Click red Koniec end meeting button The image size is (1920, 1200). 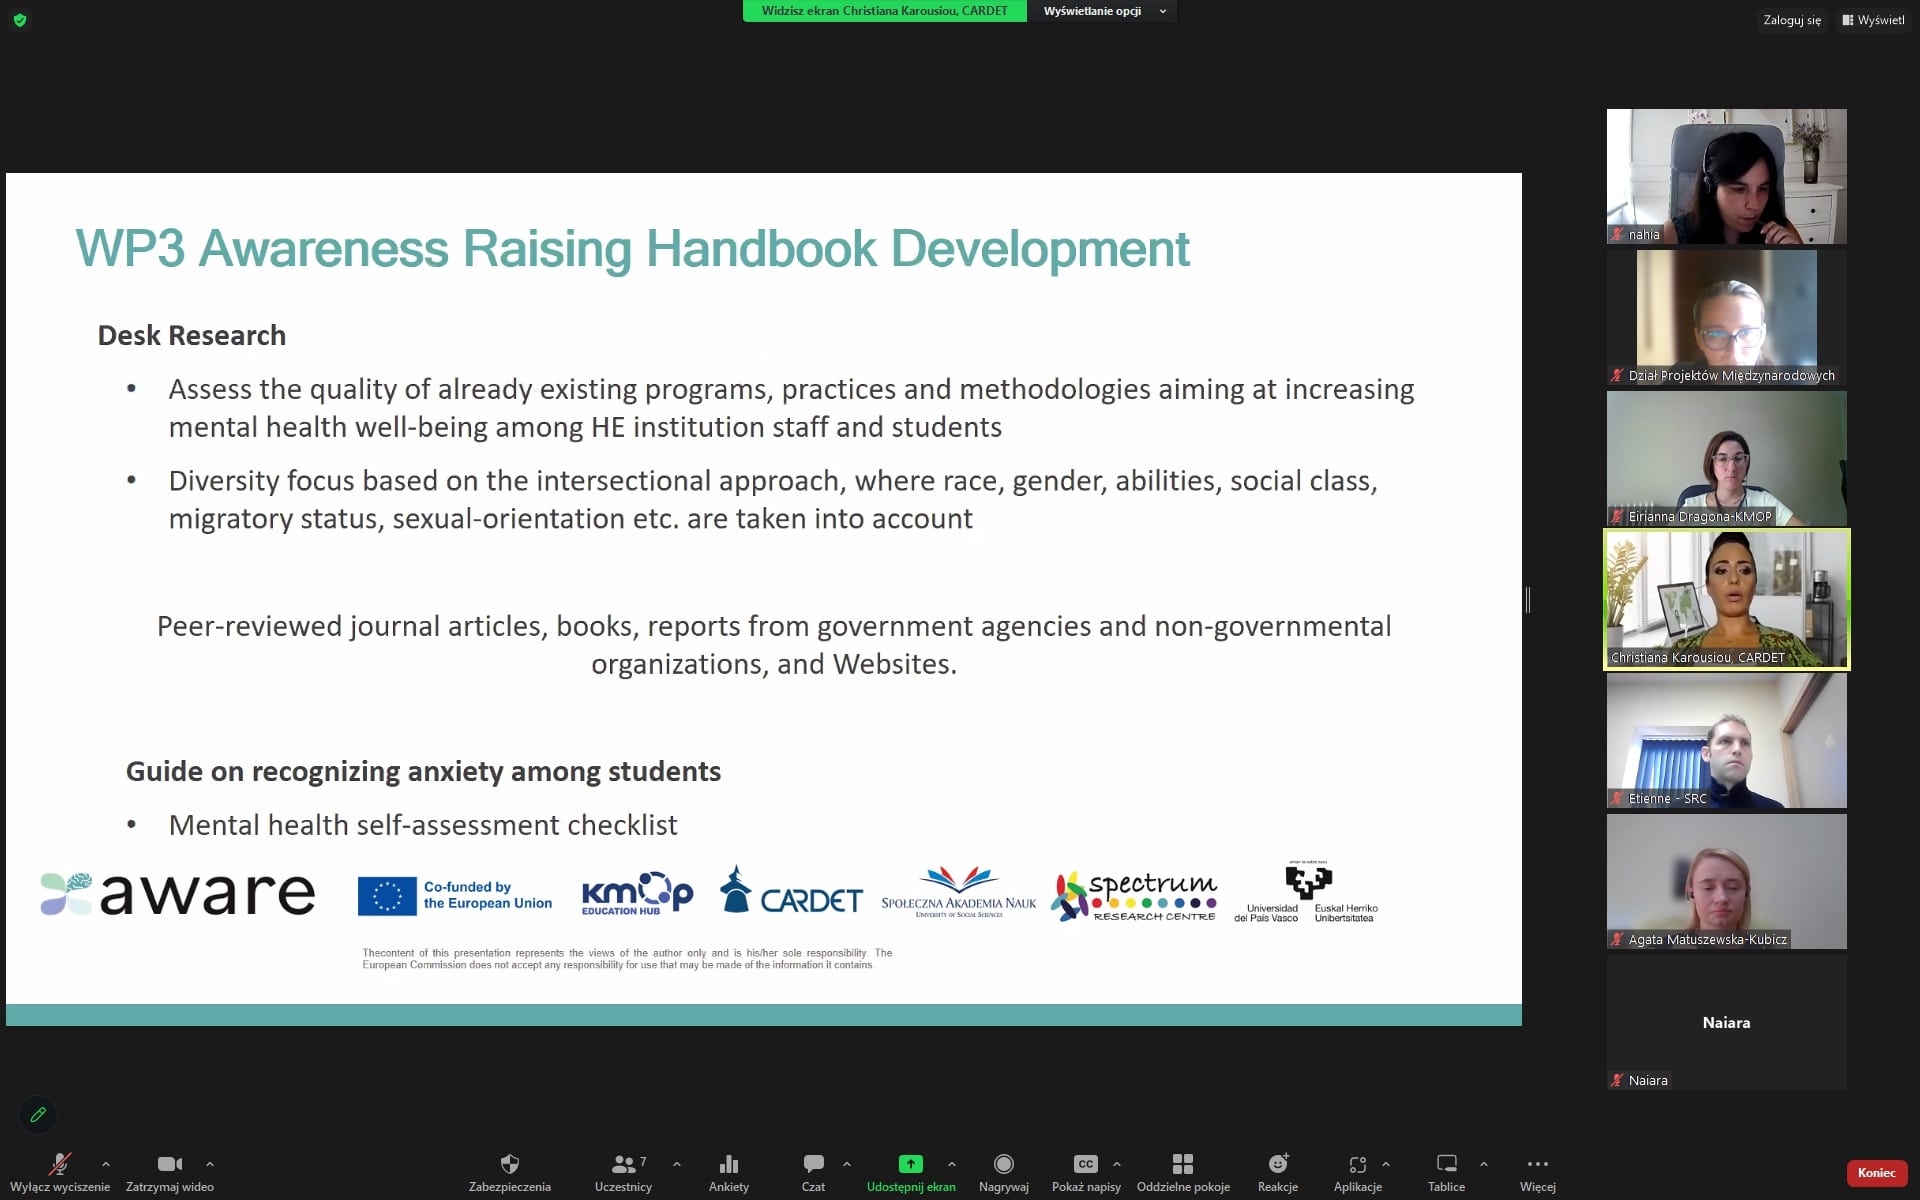point(1876,1173)
